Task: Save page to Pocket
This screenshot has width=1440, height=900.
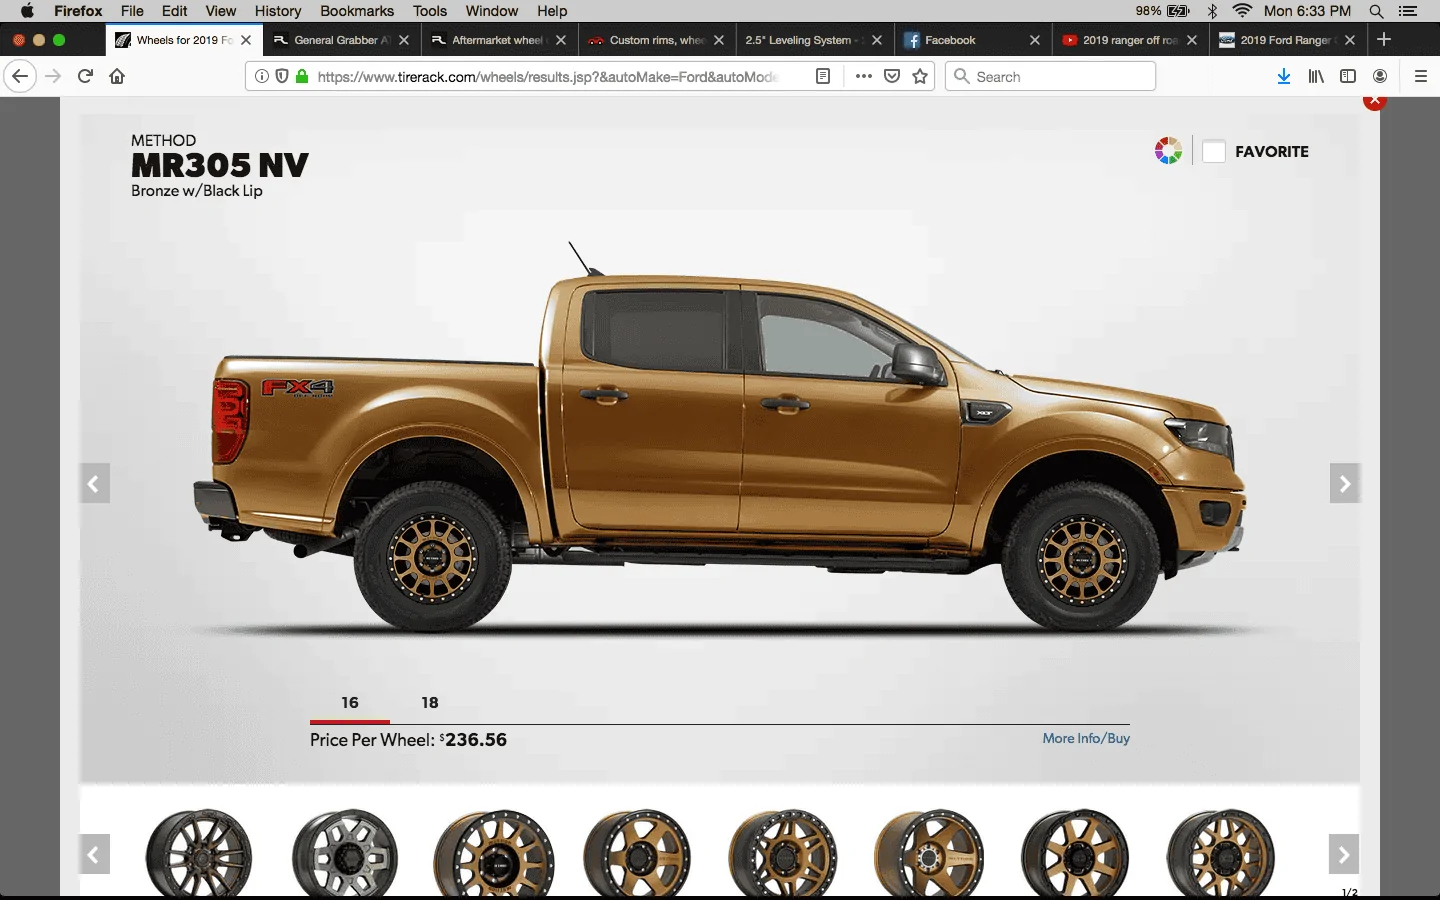Action: coord(892,76)
